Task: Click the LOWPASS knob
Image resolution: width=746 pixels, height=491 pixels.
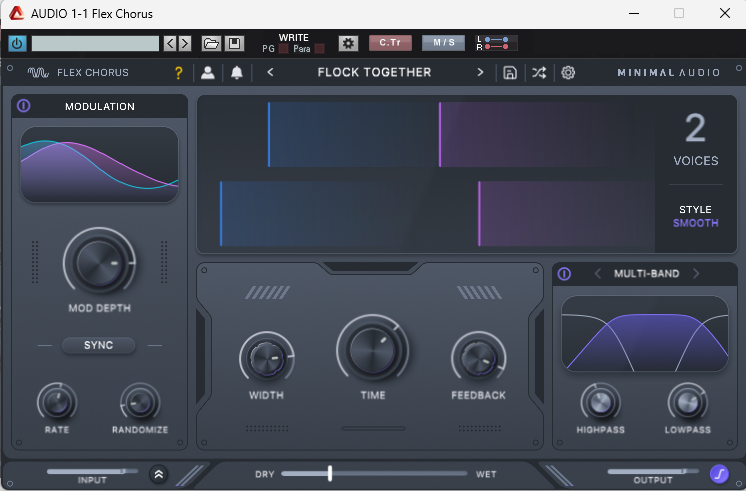Action: 687,403
